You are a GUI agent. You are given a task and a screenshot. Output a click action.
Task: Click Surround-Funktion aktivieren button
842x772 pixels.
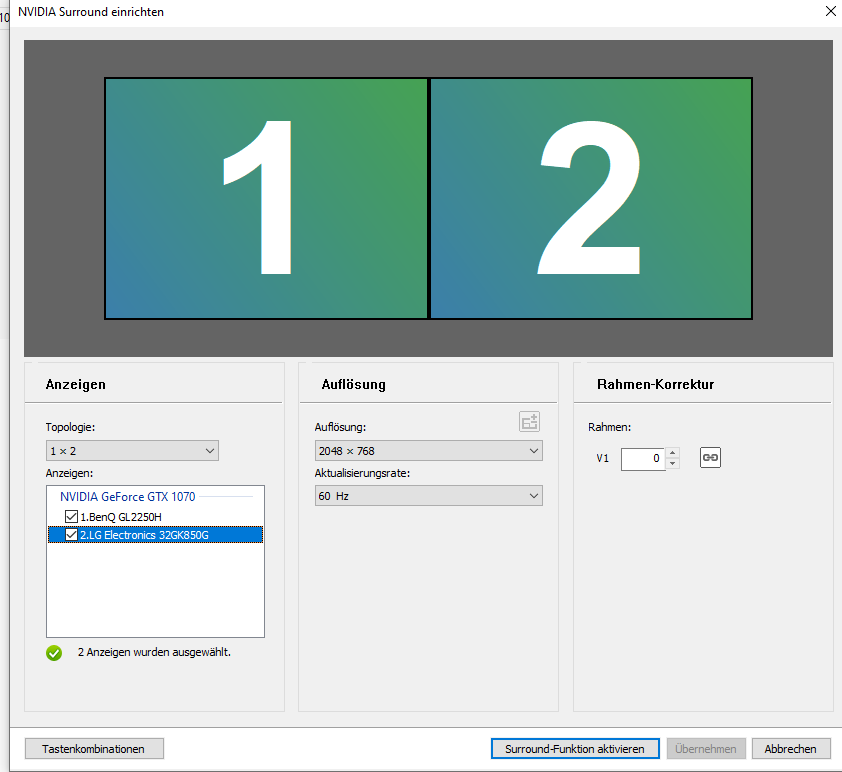575,749
